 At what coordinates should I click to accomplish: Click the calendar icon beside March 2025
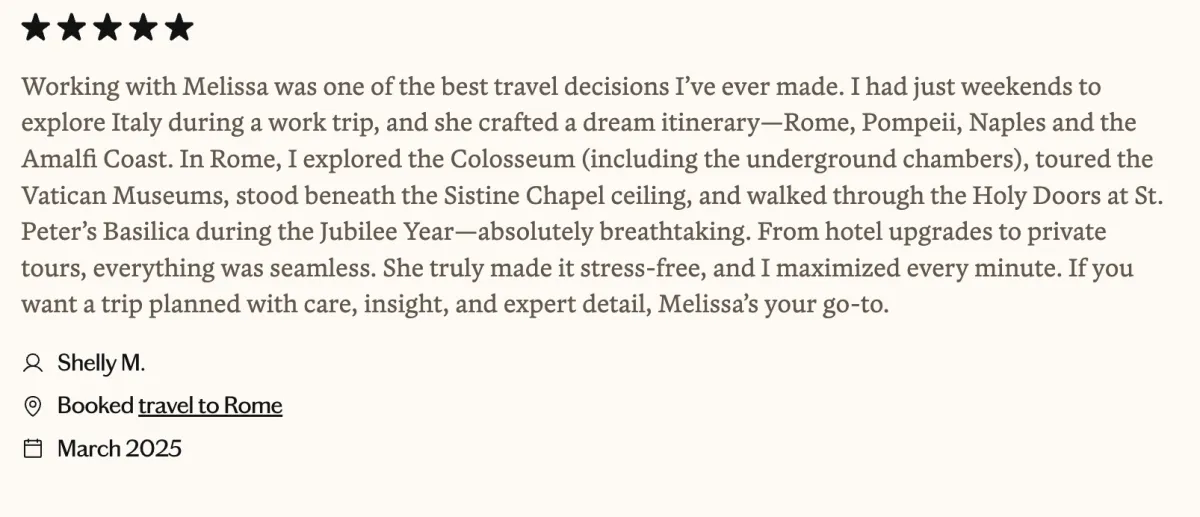(x=33, y=449)
